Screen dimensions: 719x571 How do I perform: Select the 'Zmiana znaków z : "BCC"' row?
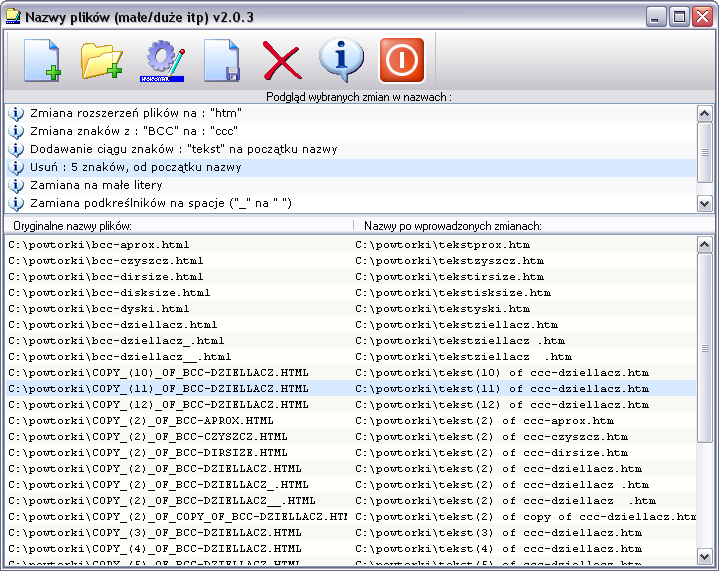(132, 131)
